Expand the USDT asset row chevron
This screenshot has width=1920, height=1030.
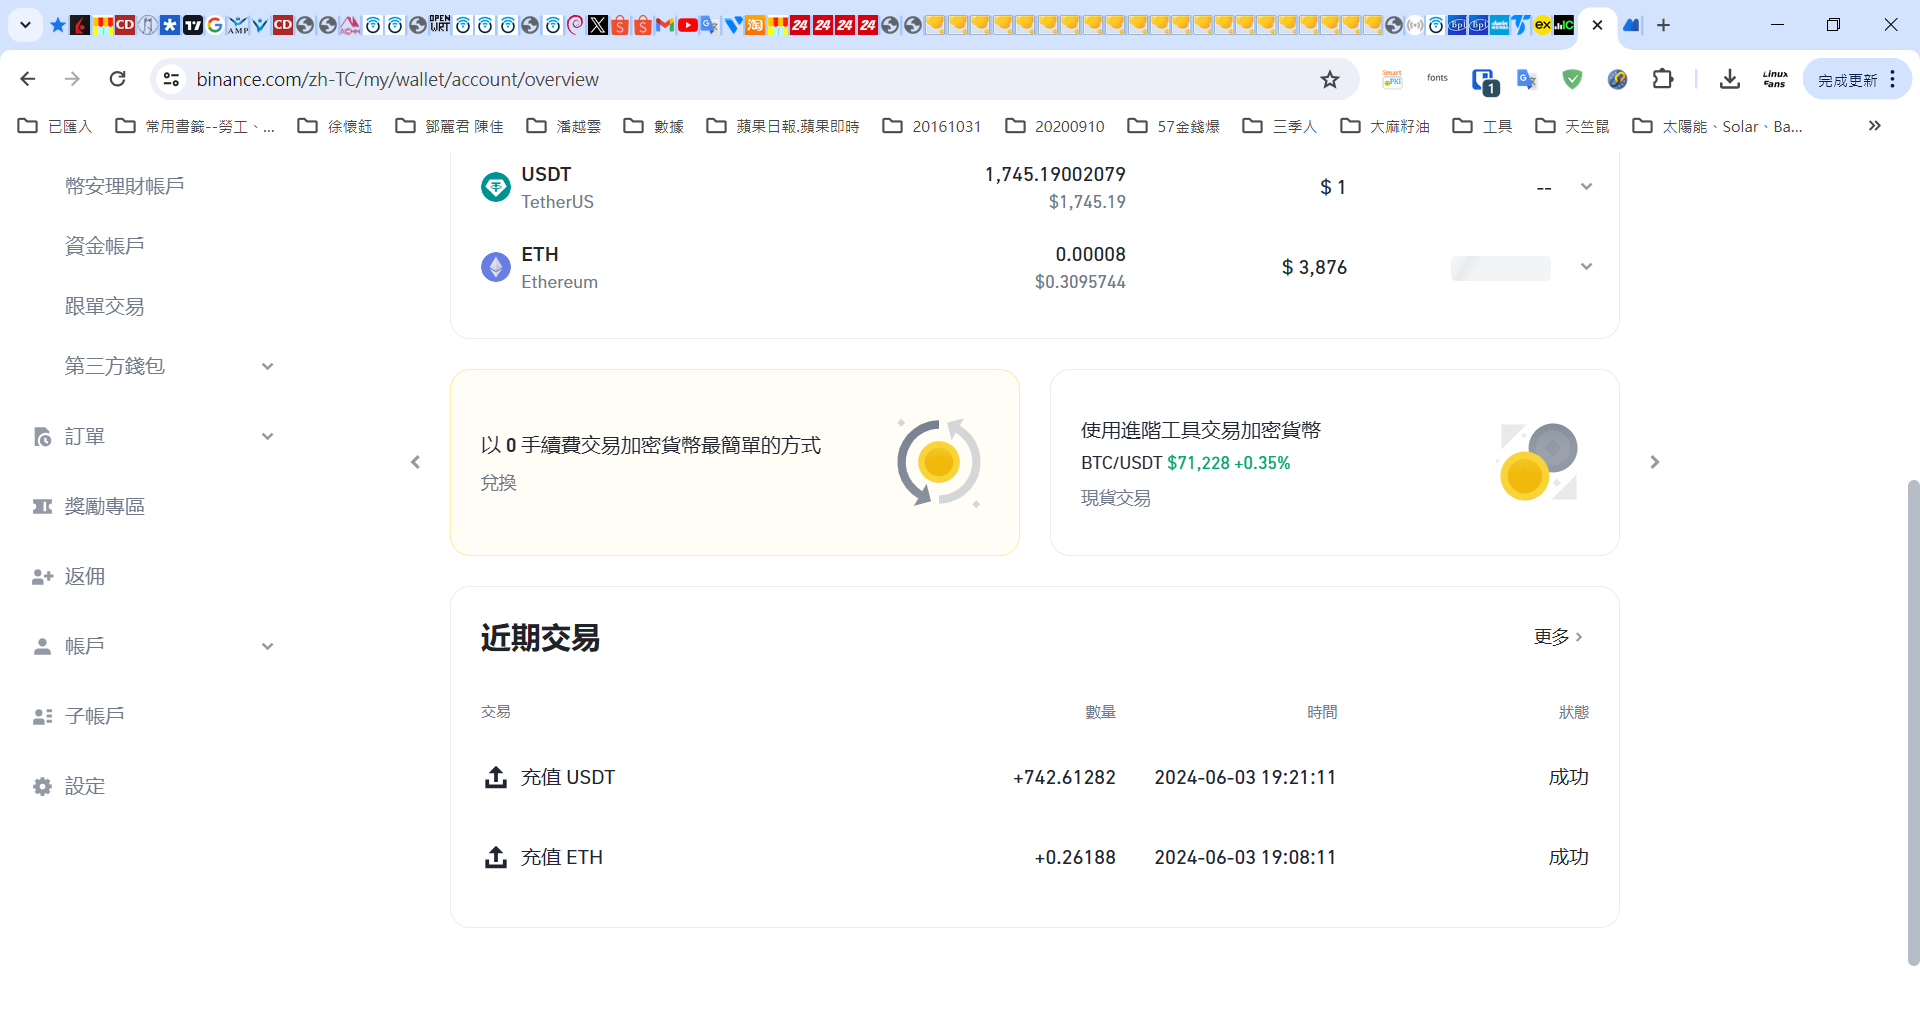[1586, 187]
